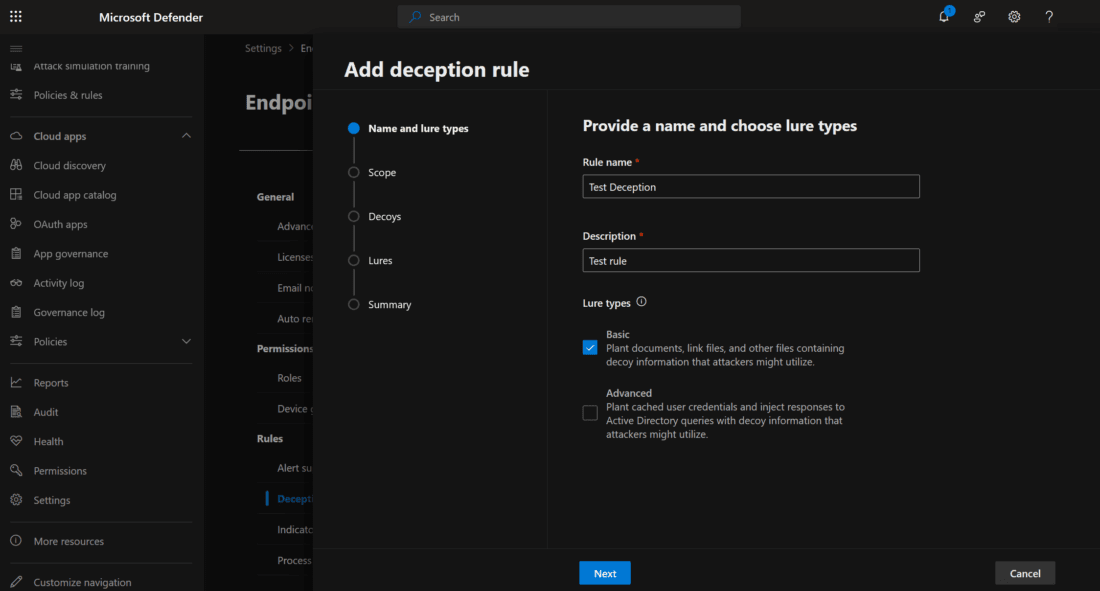This screenshot has height=591, width=1100.
Task: Open the help question mark icon
Action: (1049, 17)
